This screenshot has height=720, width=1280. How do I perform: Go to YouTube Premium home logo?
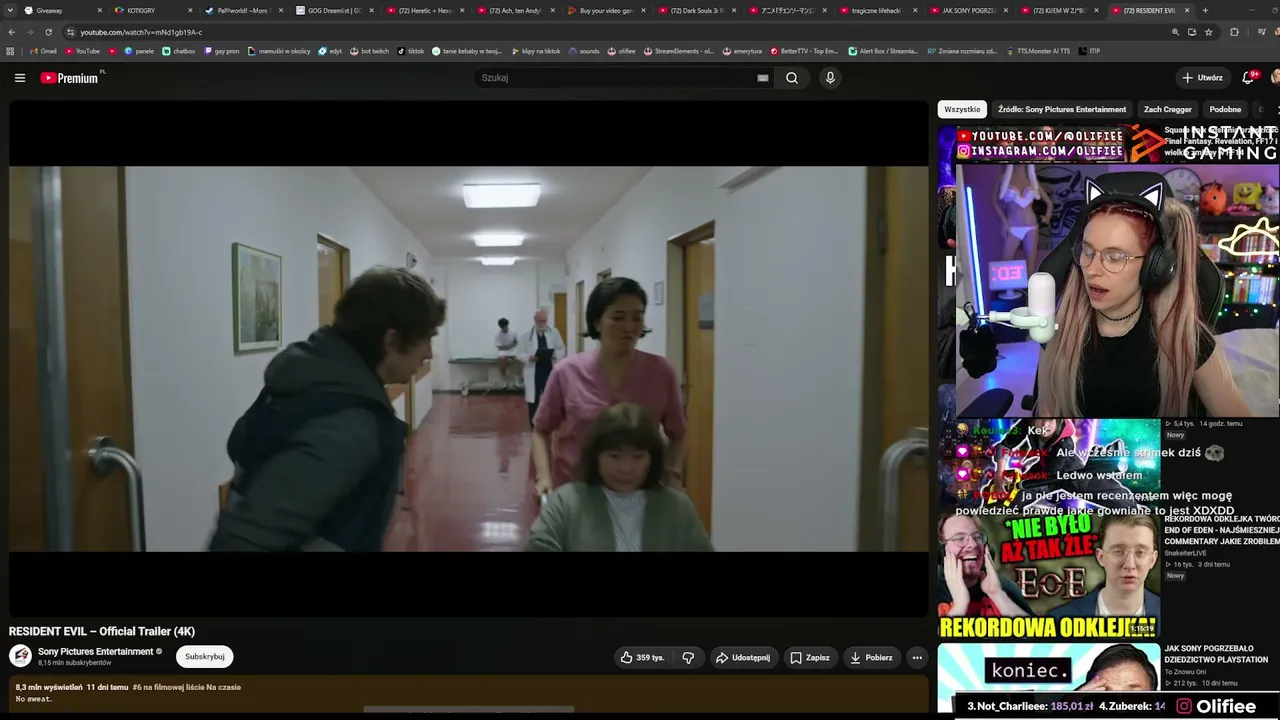tap(70, 78)
